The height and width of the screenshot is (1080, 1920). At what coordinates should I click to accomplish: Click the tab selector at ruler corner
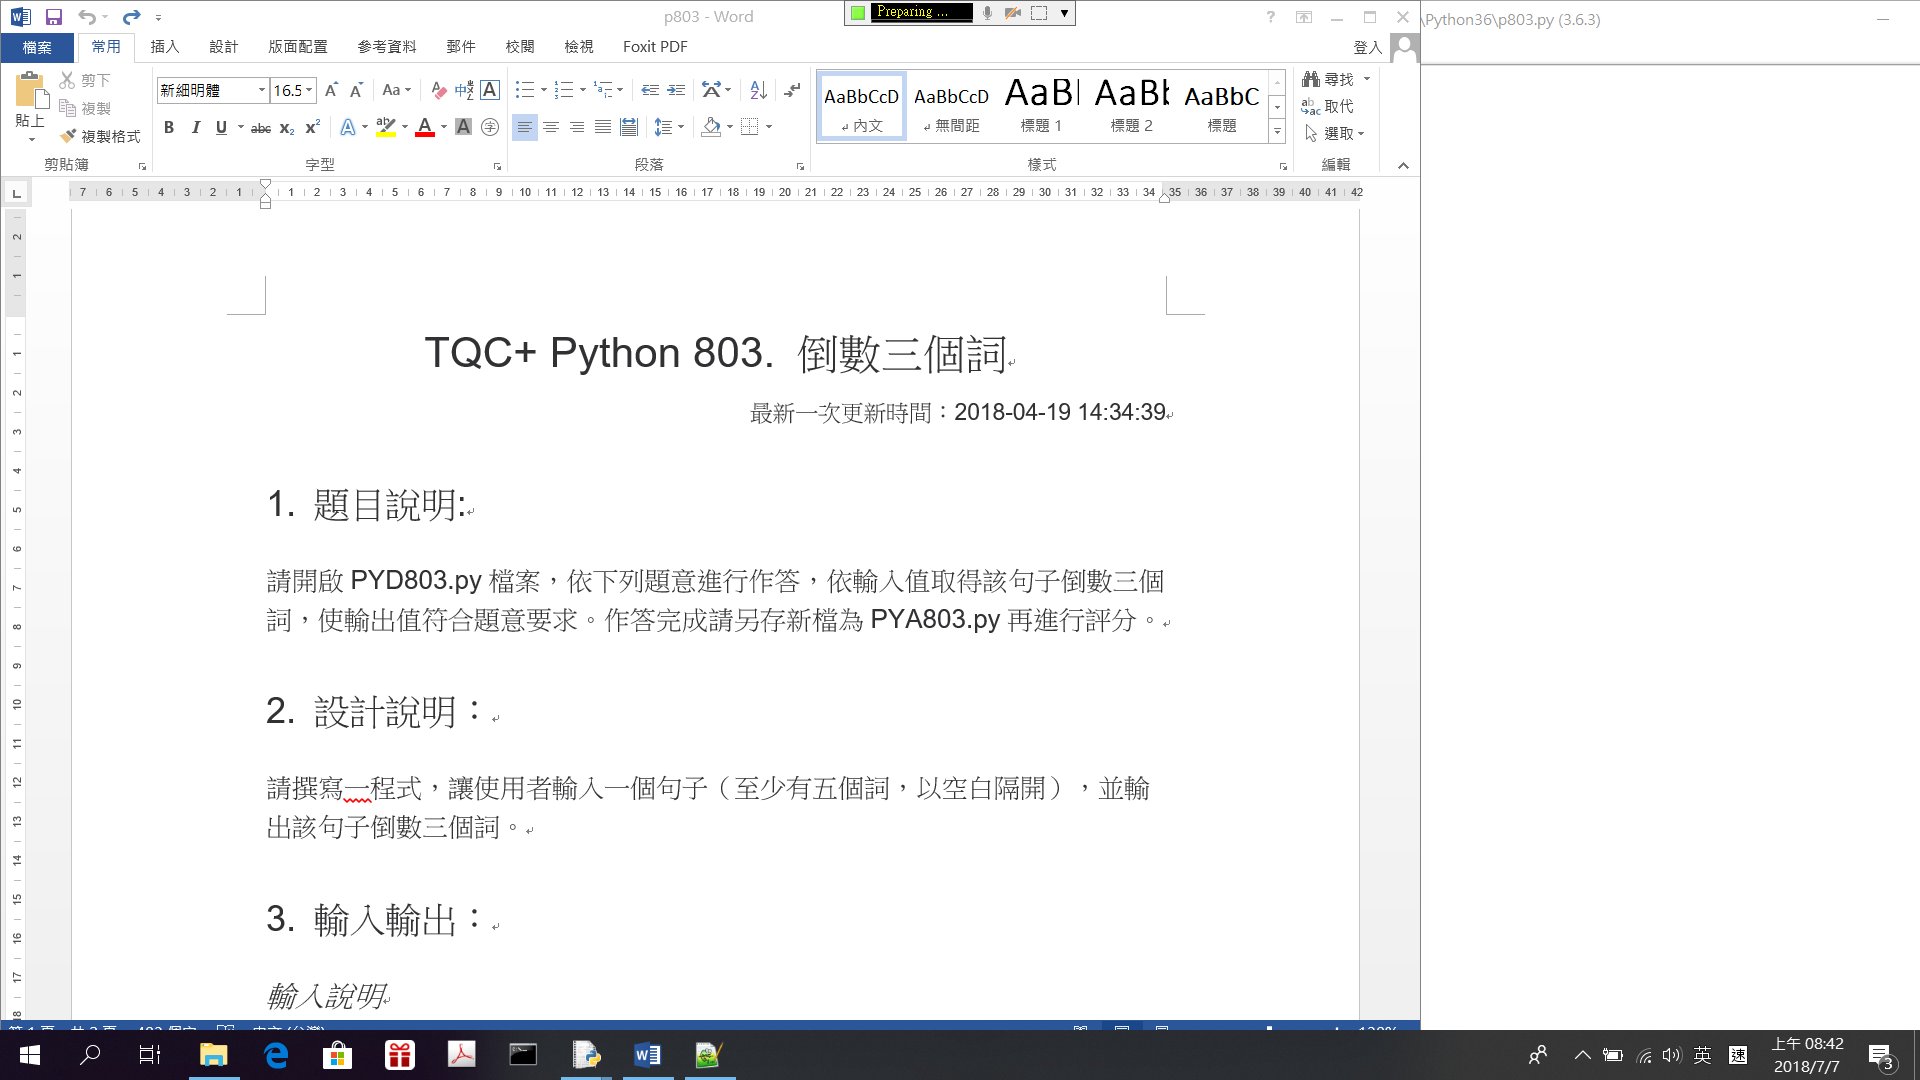[16, 192]
